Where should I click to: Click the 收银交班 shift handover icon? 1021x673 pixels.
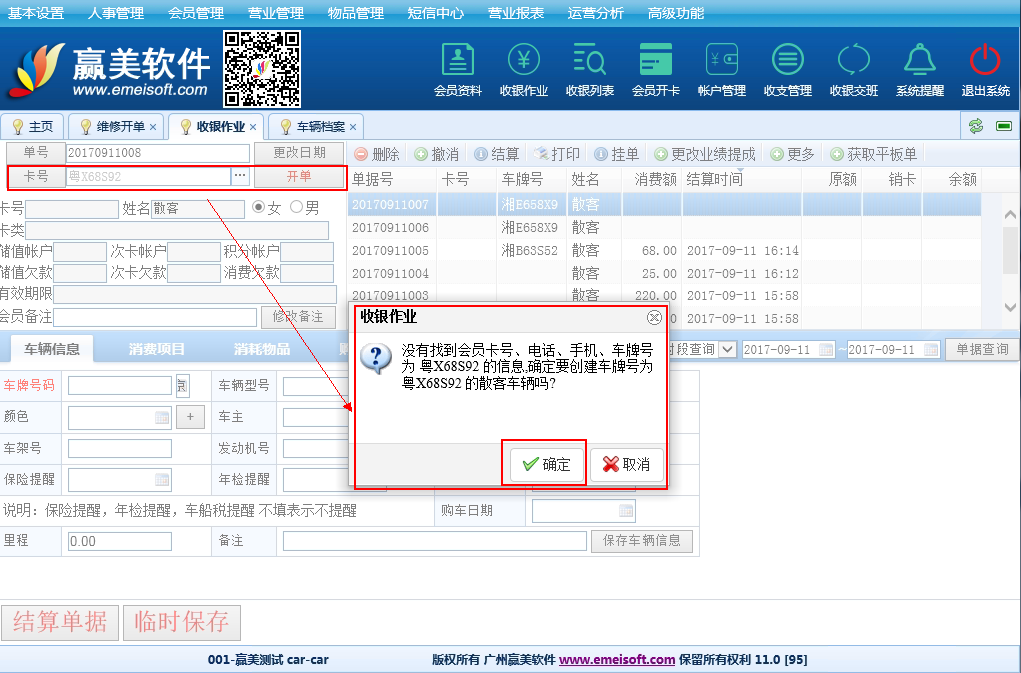coord(854,68)
